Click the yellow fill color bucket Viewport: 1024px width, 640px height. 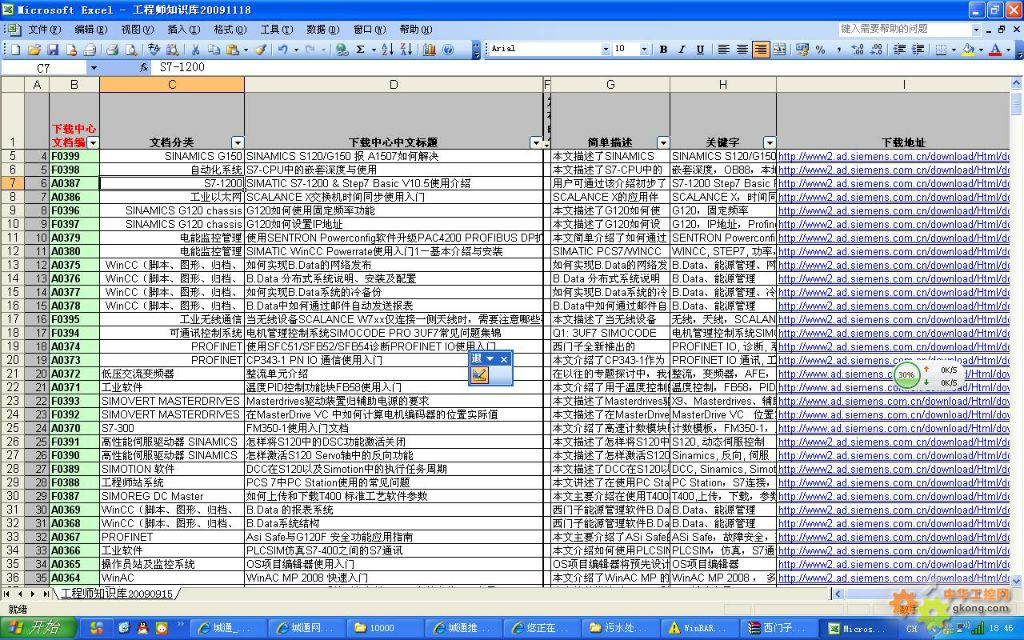(968, 49)
